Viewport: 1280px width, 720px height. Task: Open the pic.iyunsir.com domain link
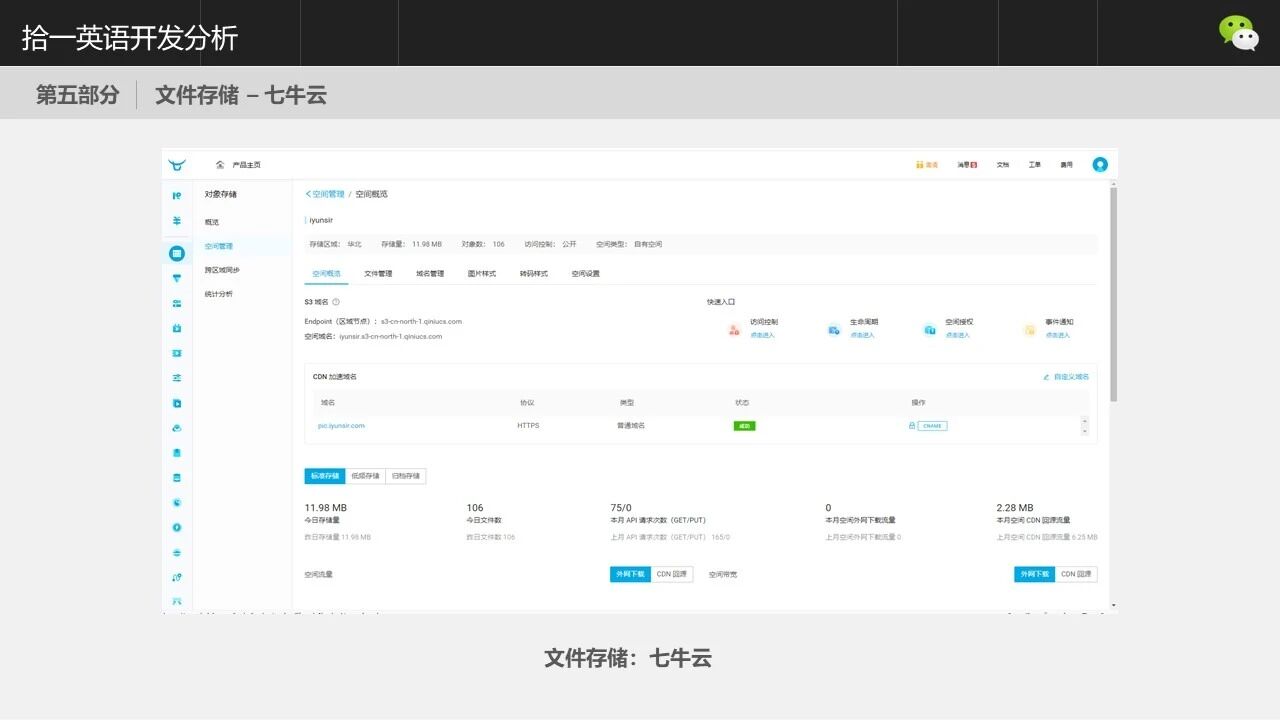point(342,426)
